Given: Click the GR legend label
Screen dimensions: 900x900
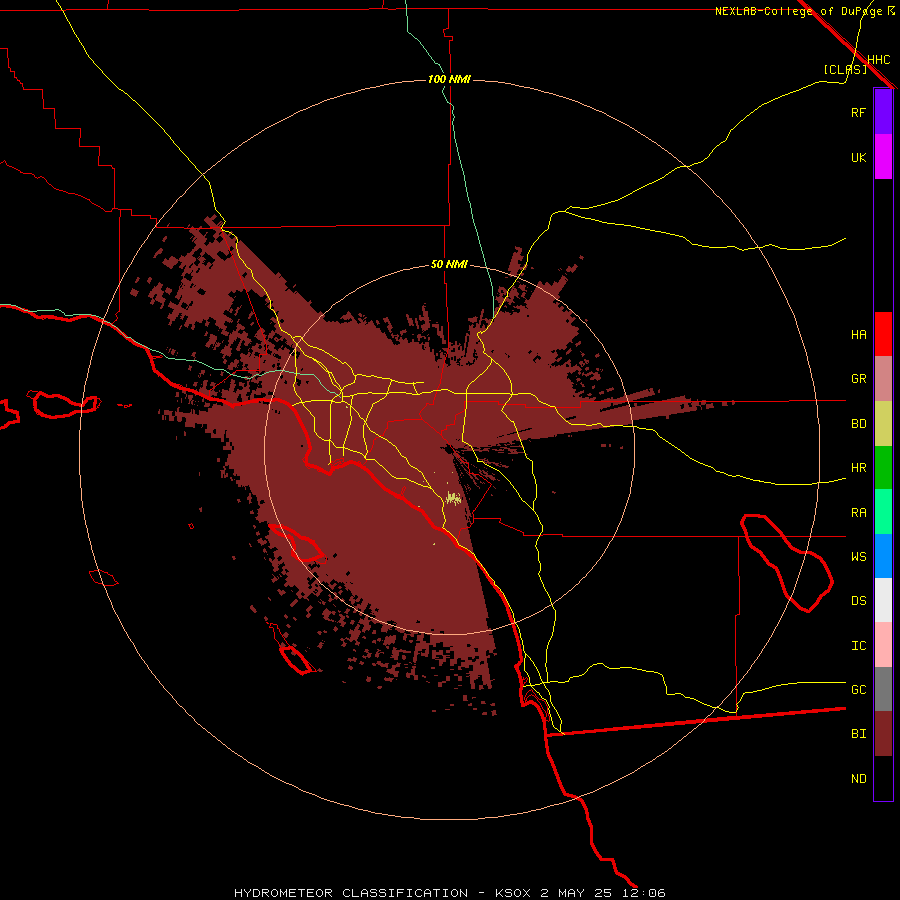Looking at the screenshot, I should pos(858,379).
